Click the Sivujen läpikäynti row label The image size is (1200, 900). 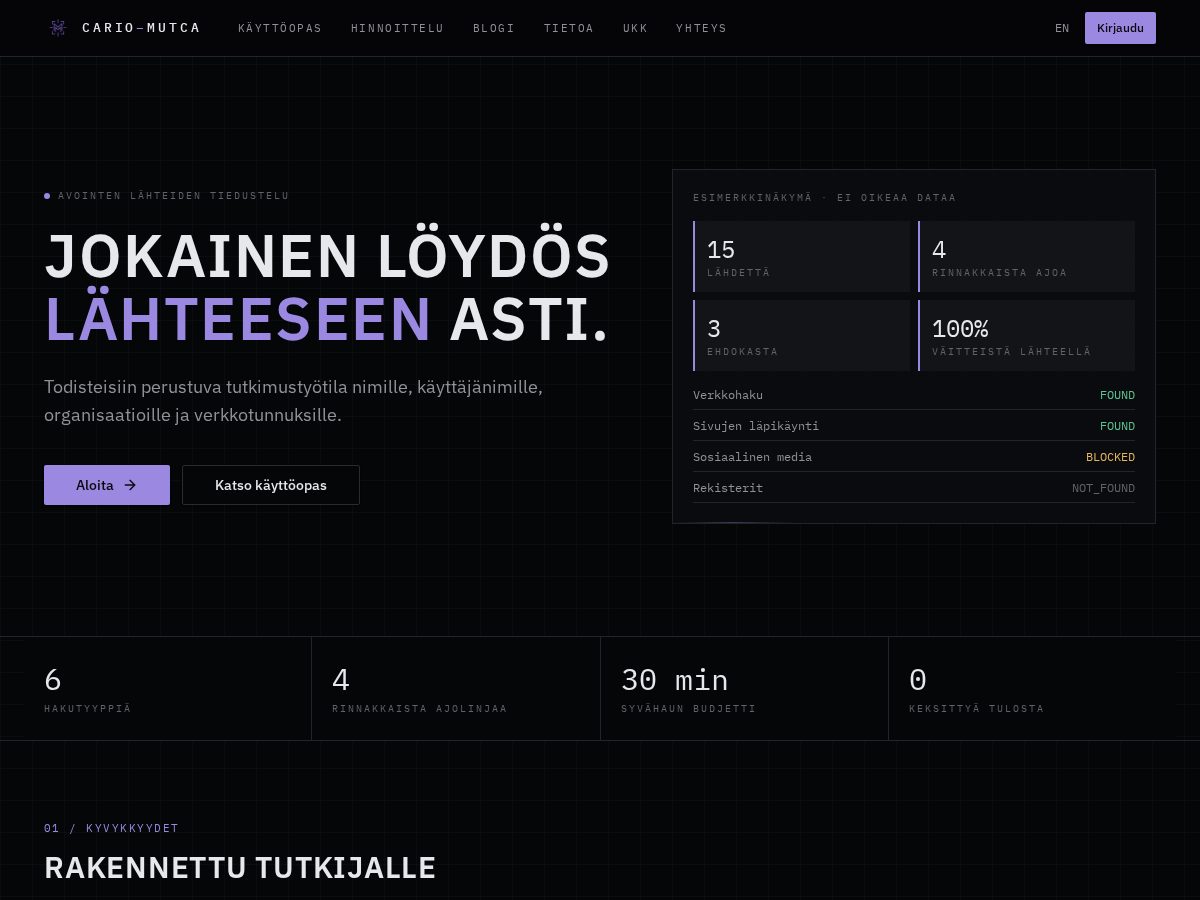[x=756, y=426]
